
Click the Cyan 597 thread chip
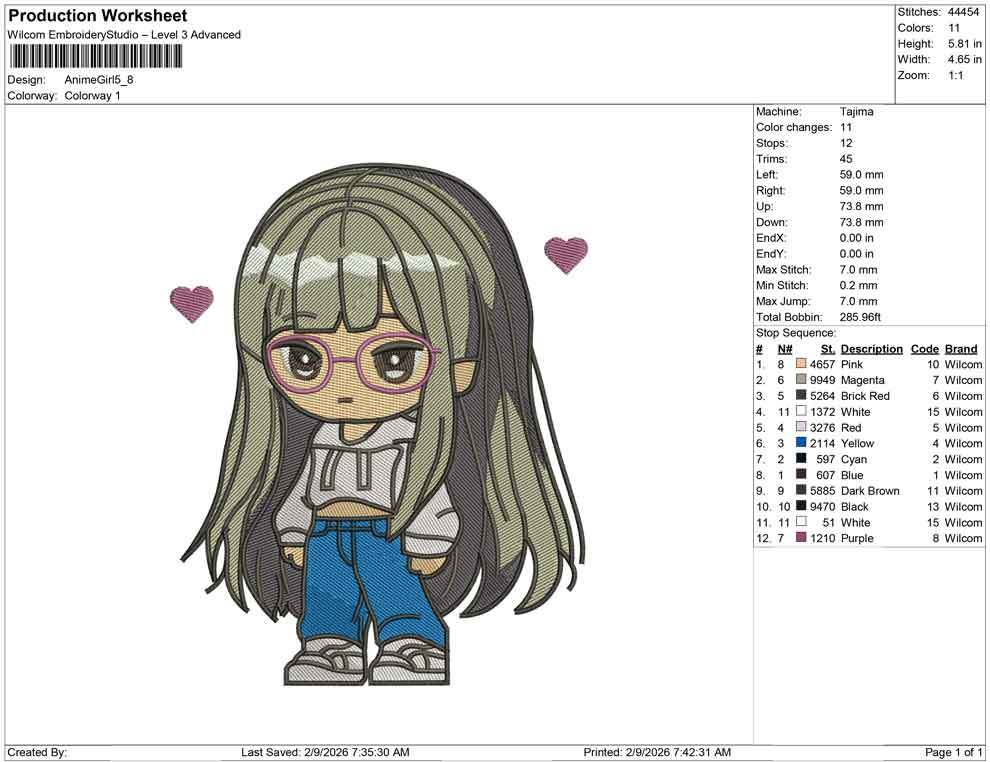coord(800,459)
